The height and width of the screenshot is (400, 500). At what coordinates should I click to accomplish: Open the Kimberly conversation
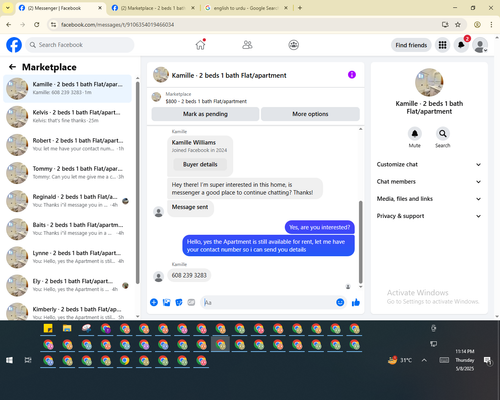[67, 311]
